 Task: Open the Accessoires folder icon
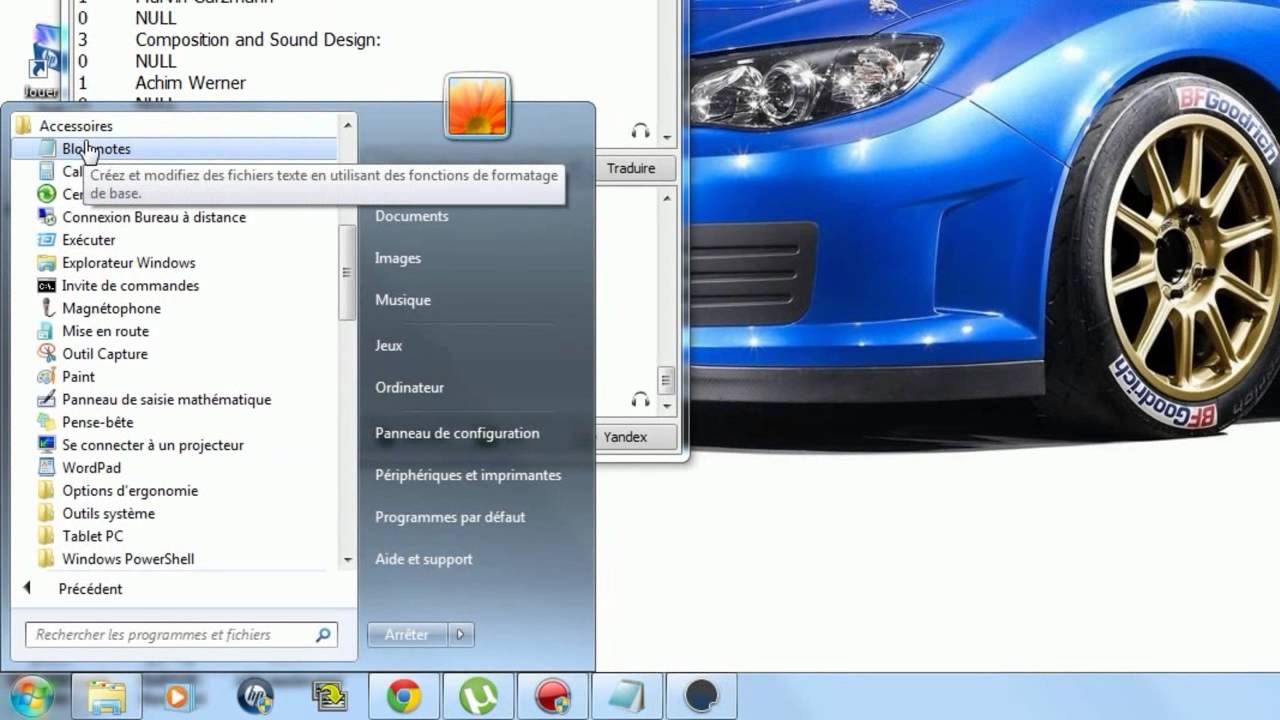coord(24,126)
